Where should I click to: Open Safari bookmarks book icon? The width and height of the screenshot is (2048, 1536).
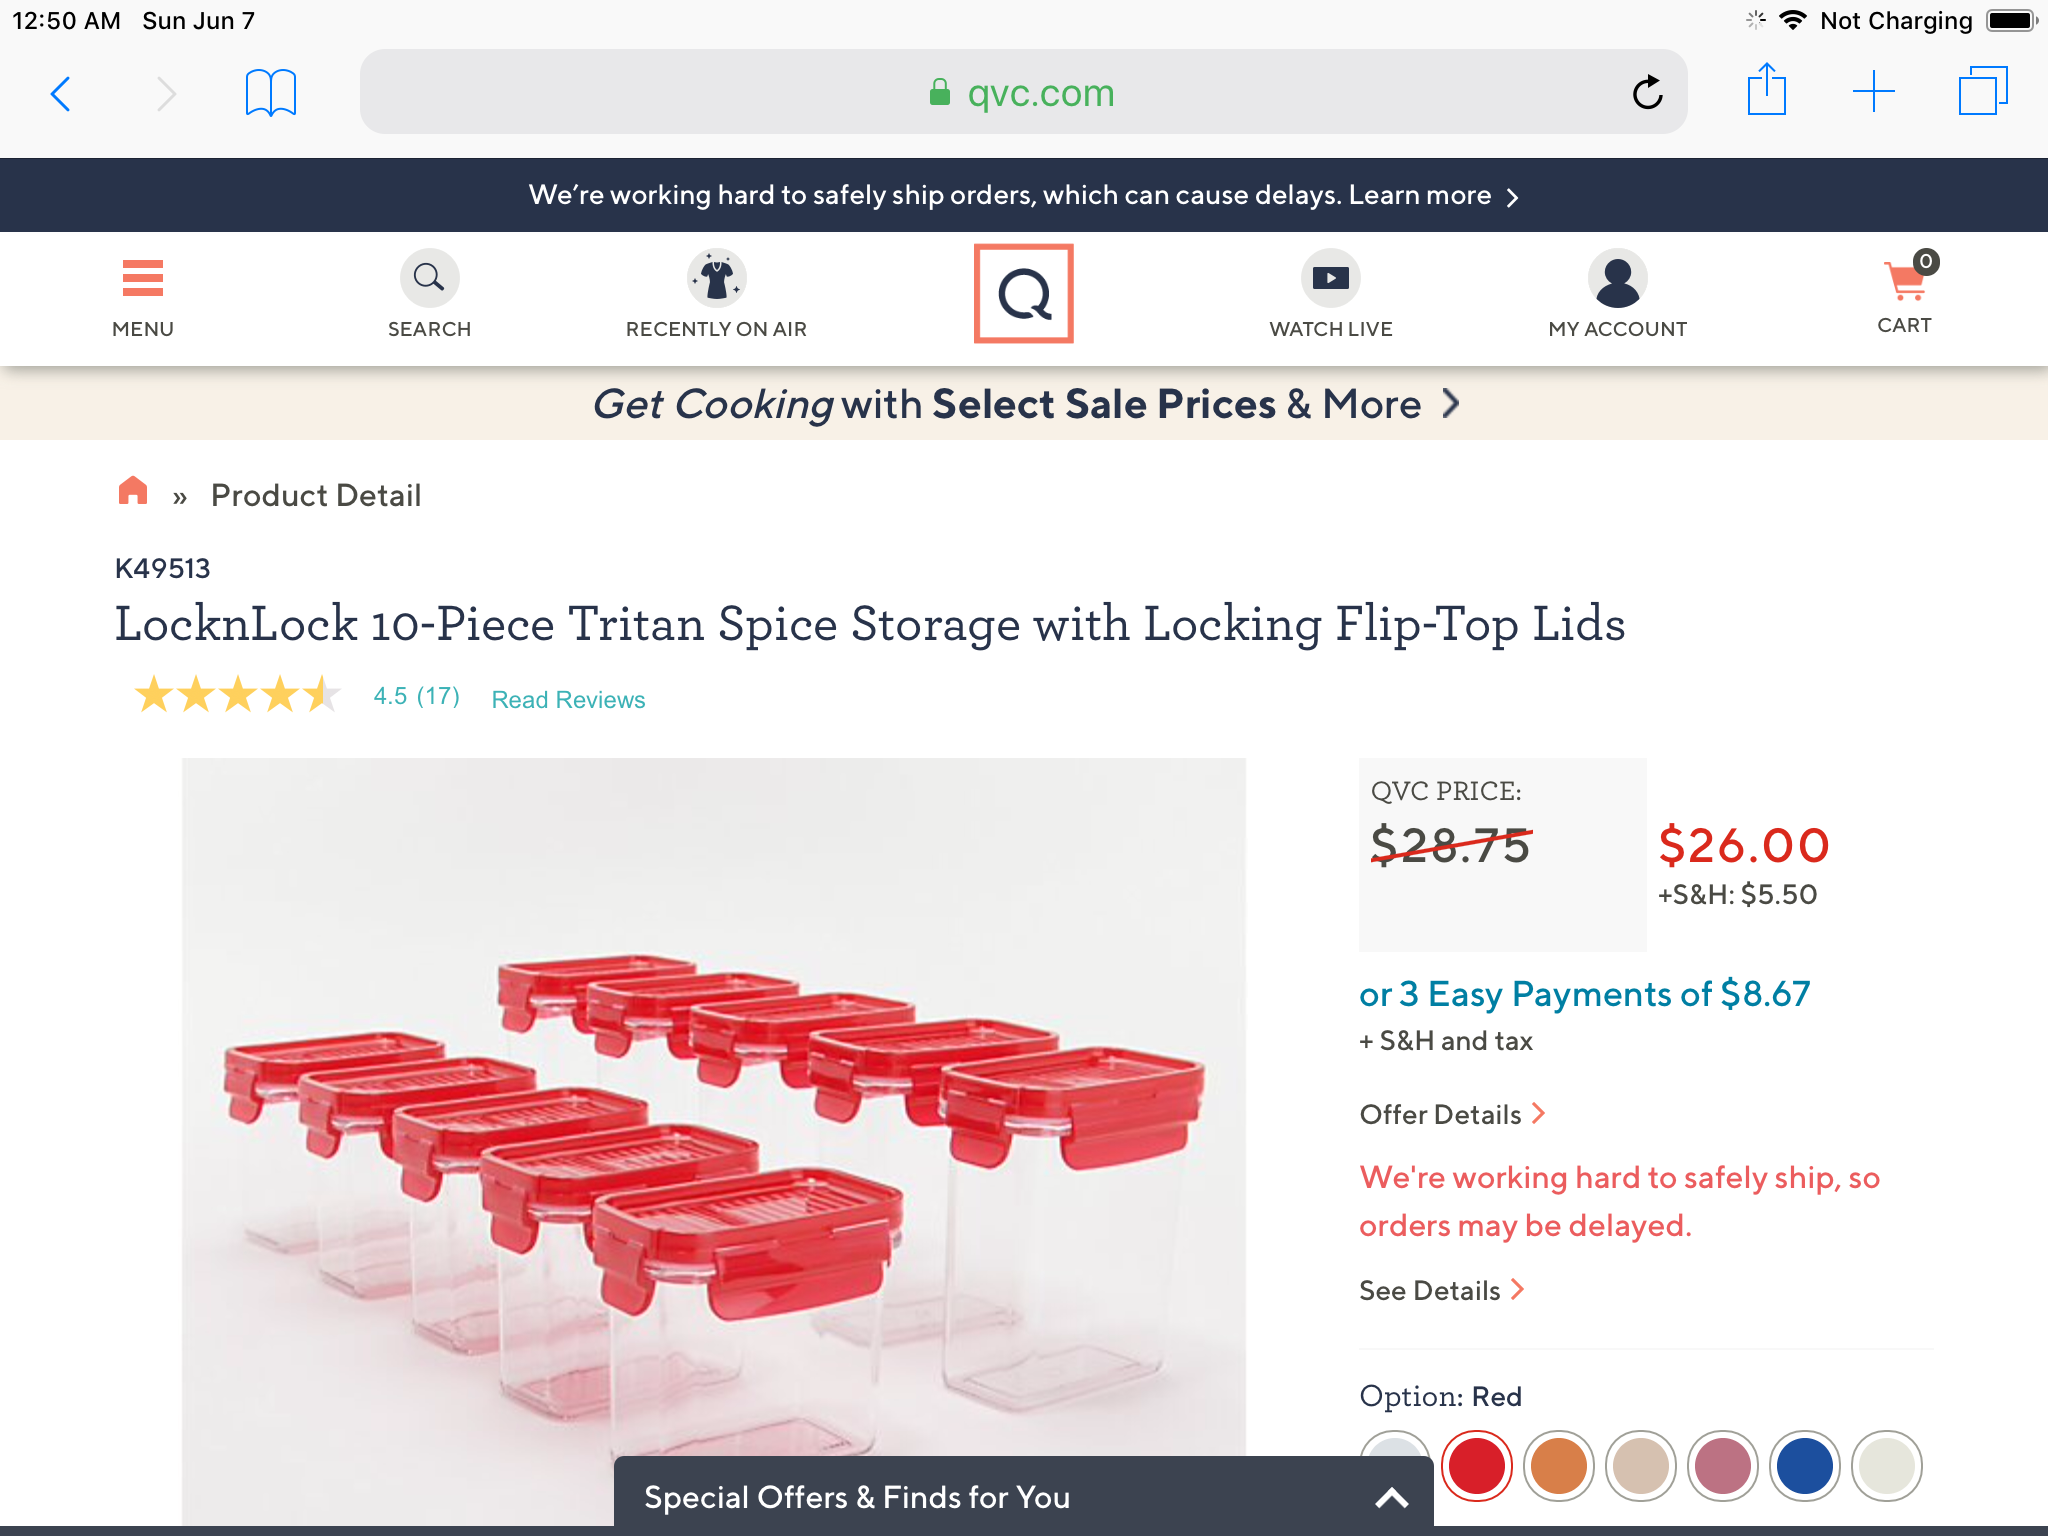click(271, 93)
